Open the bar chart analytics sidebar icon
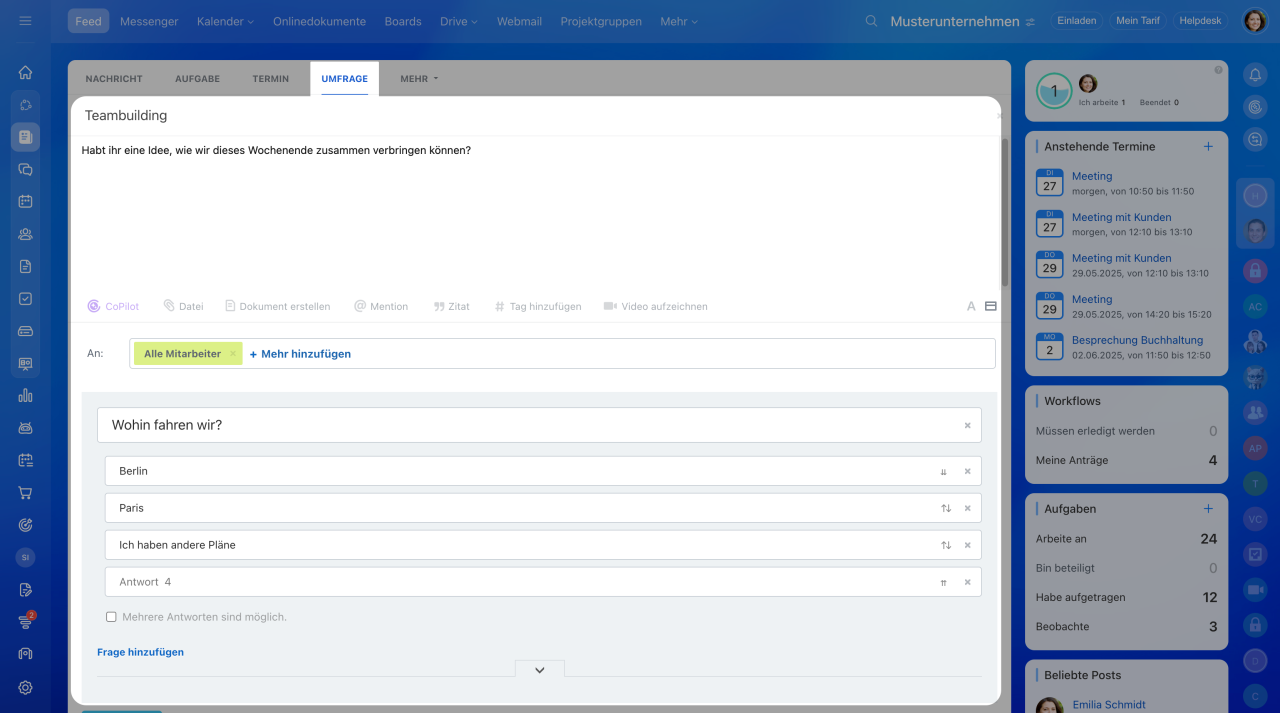This screenshot has height=713, width=1280. point(25,395)
